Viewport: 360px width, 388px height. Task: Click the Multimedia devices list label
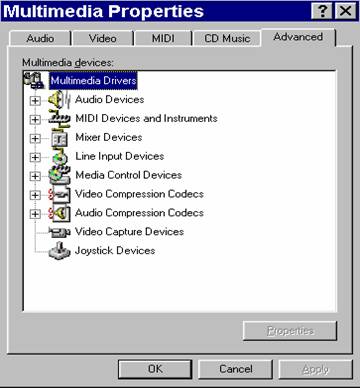68,63
